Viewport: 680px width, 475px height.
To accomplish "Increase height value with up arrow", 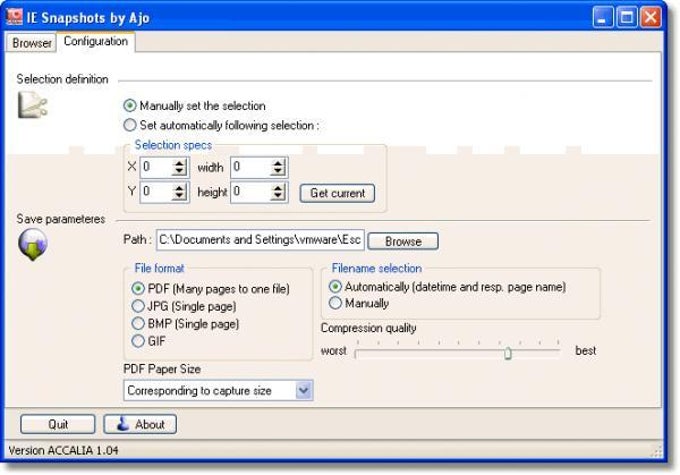I will tap(278, 188).
